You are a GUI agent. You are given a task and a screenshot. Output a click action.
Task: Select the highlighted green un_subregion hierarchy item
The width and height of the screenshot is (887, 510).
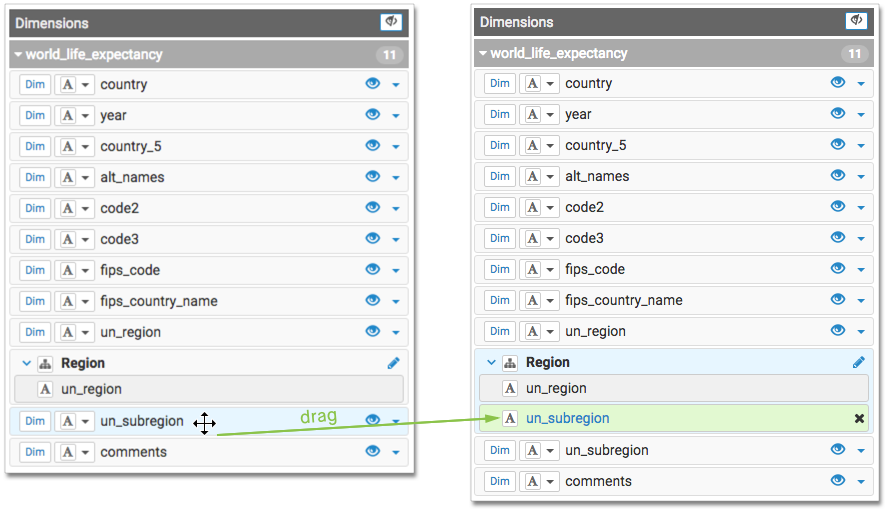tap(567, 418)
